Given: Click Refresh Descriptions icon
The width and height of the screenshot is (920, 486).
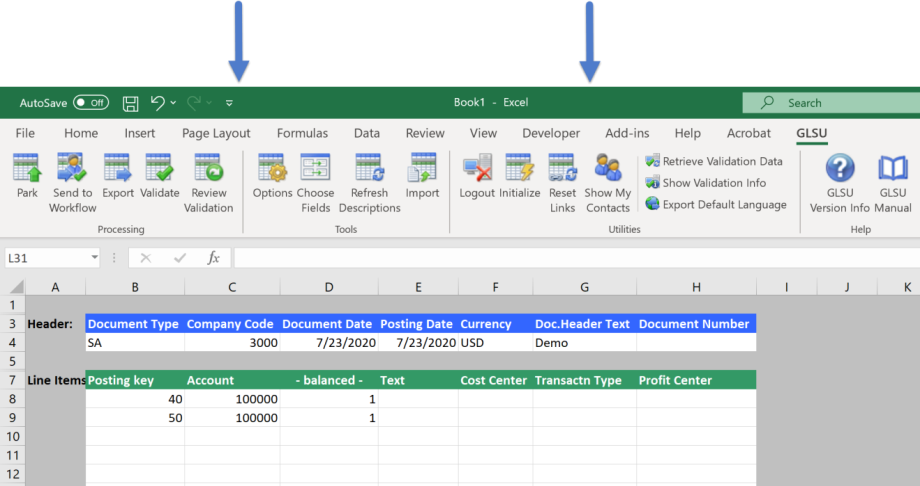Looking at the screenshot, I should [x=369, y=183].
